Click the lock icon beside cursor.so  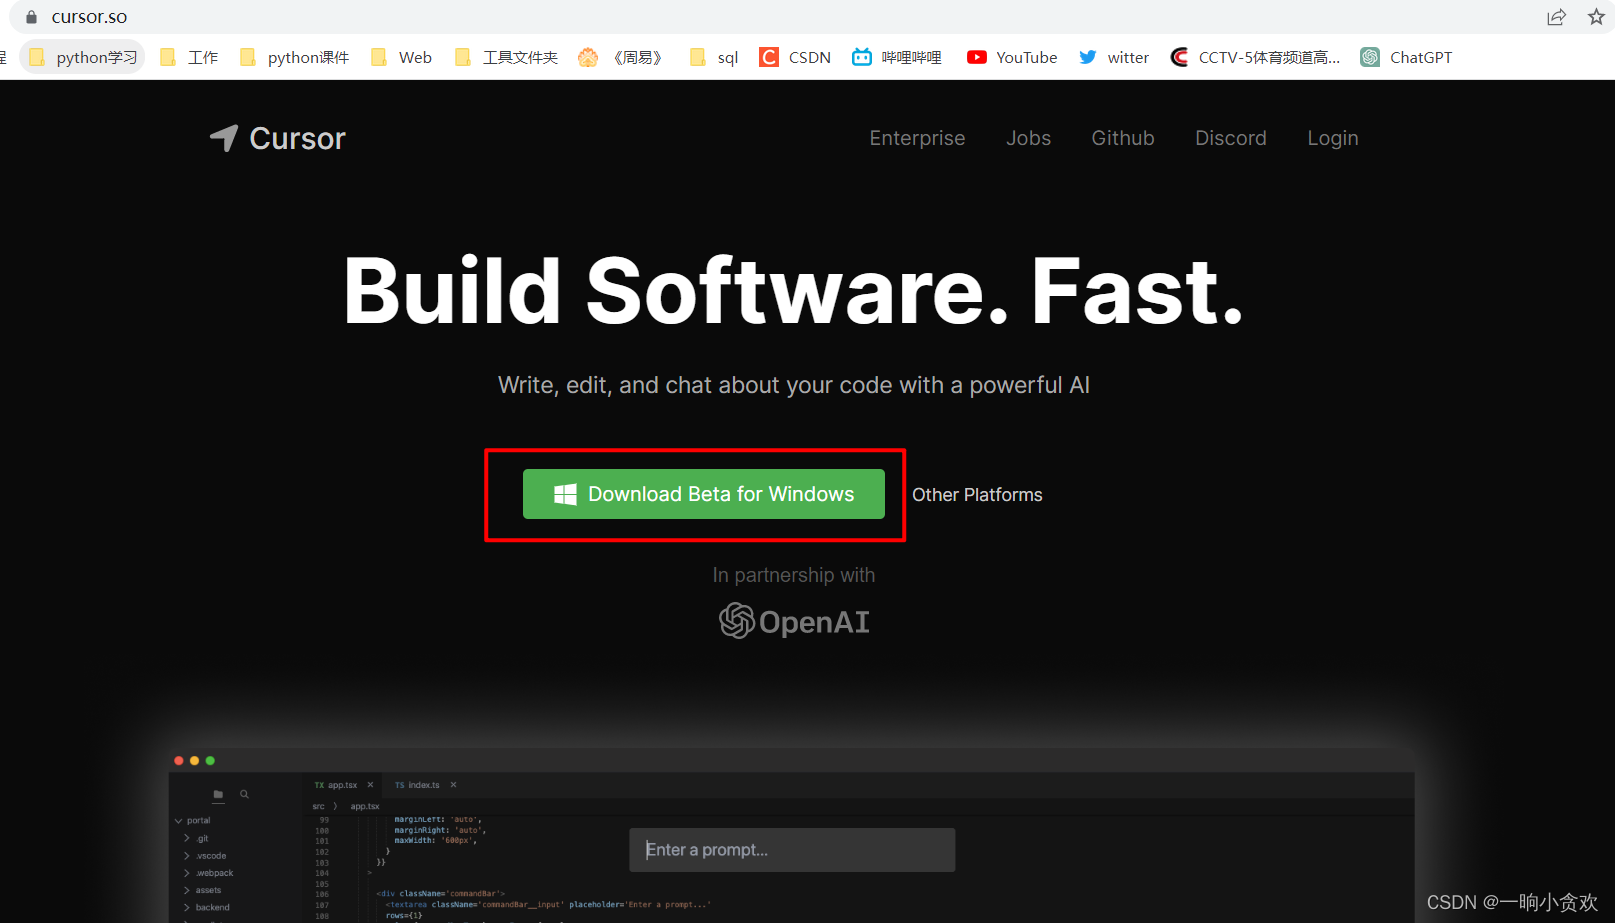(x=31, y=17)
